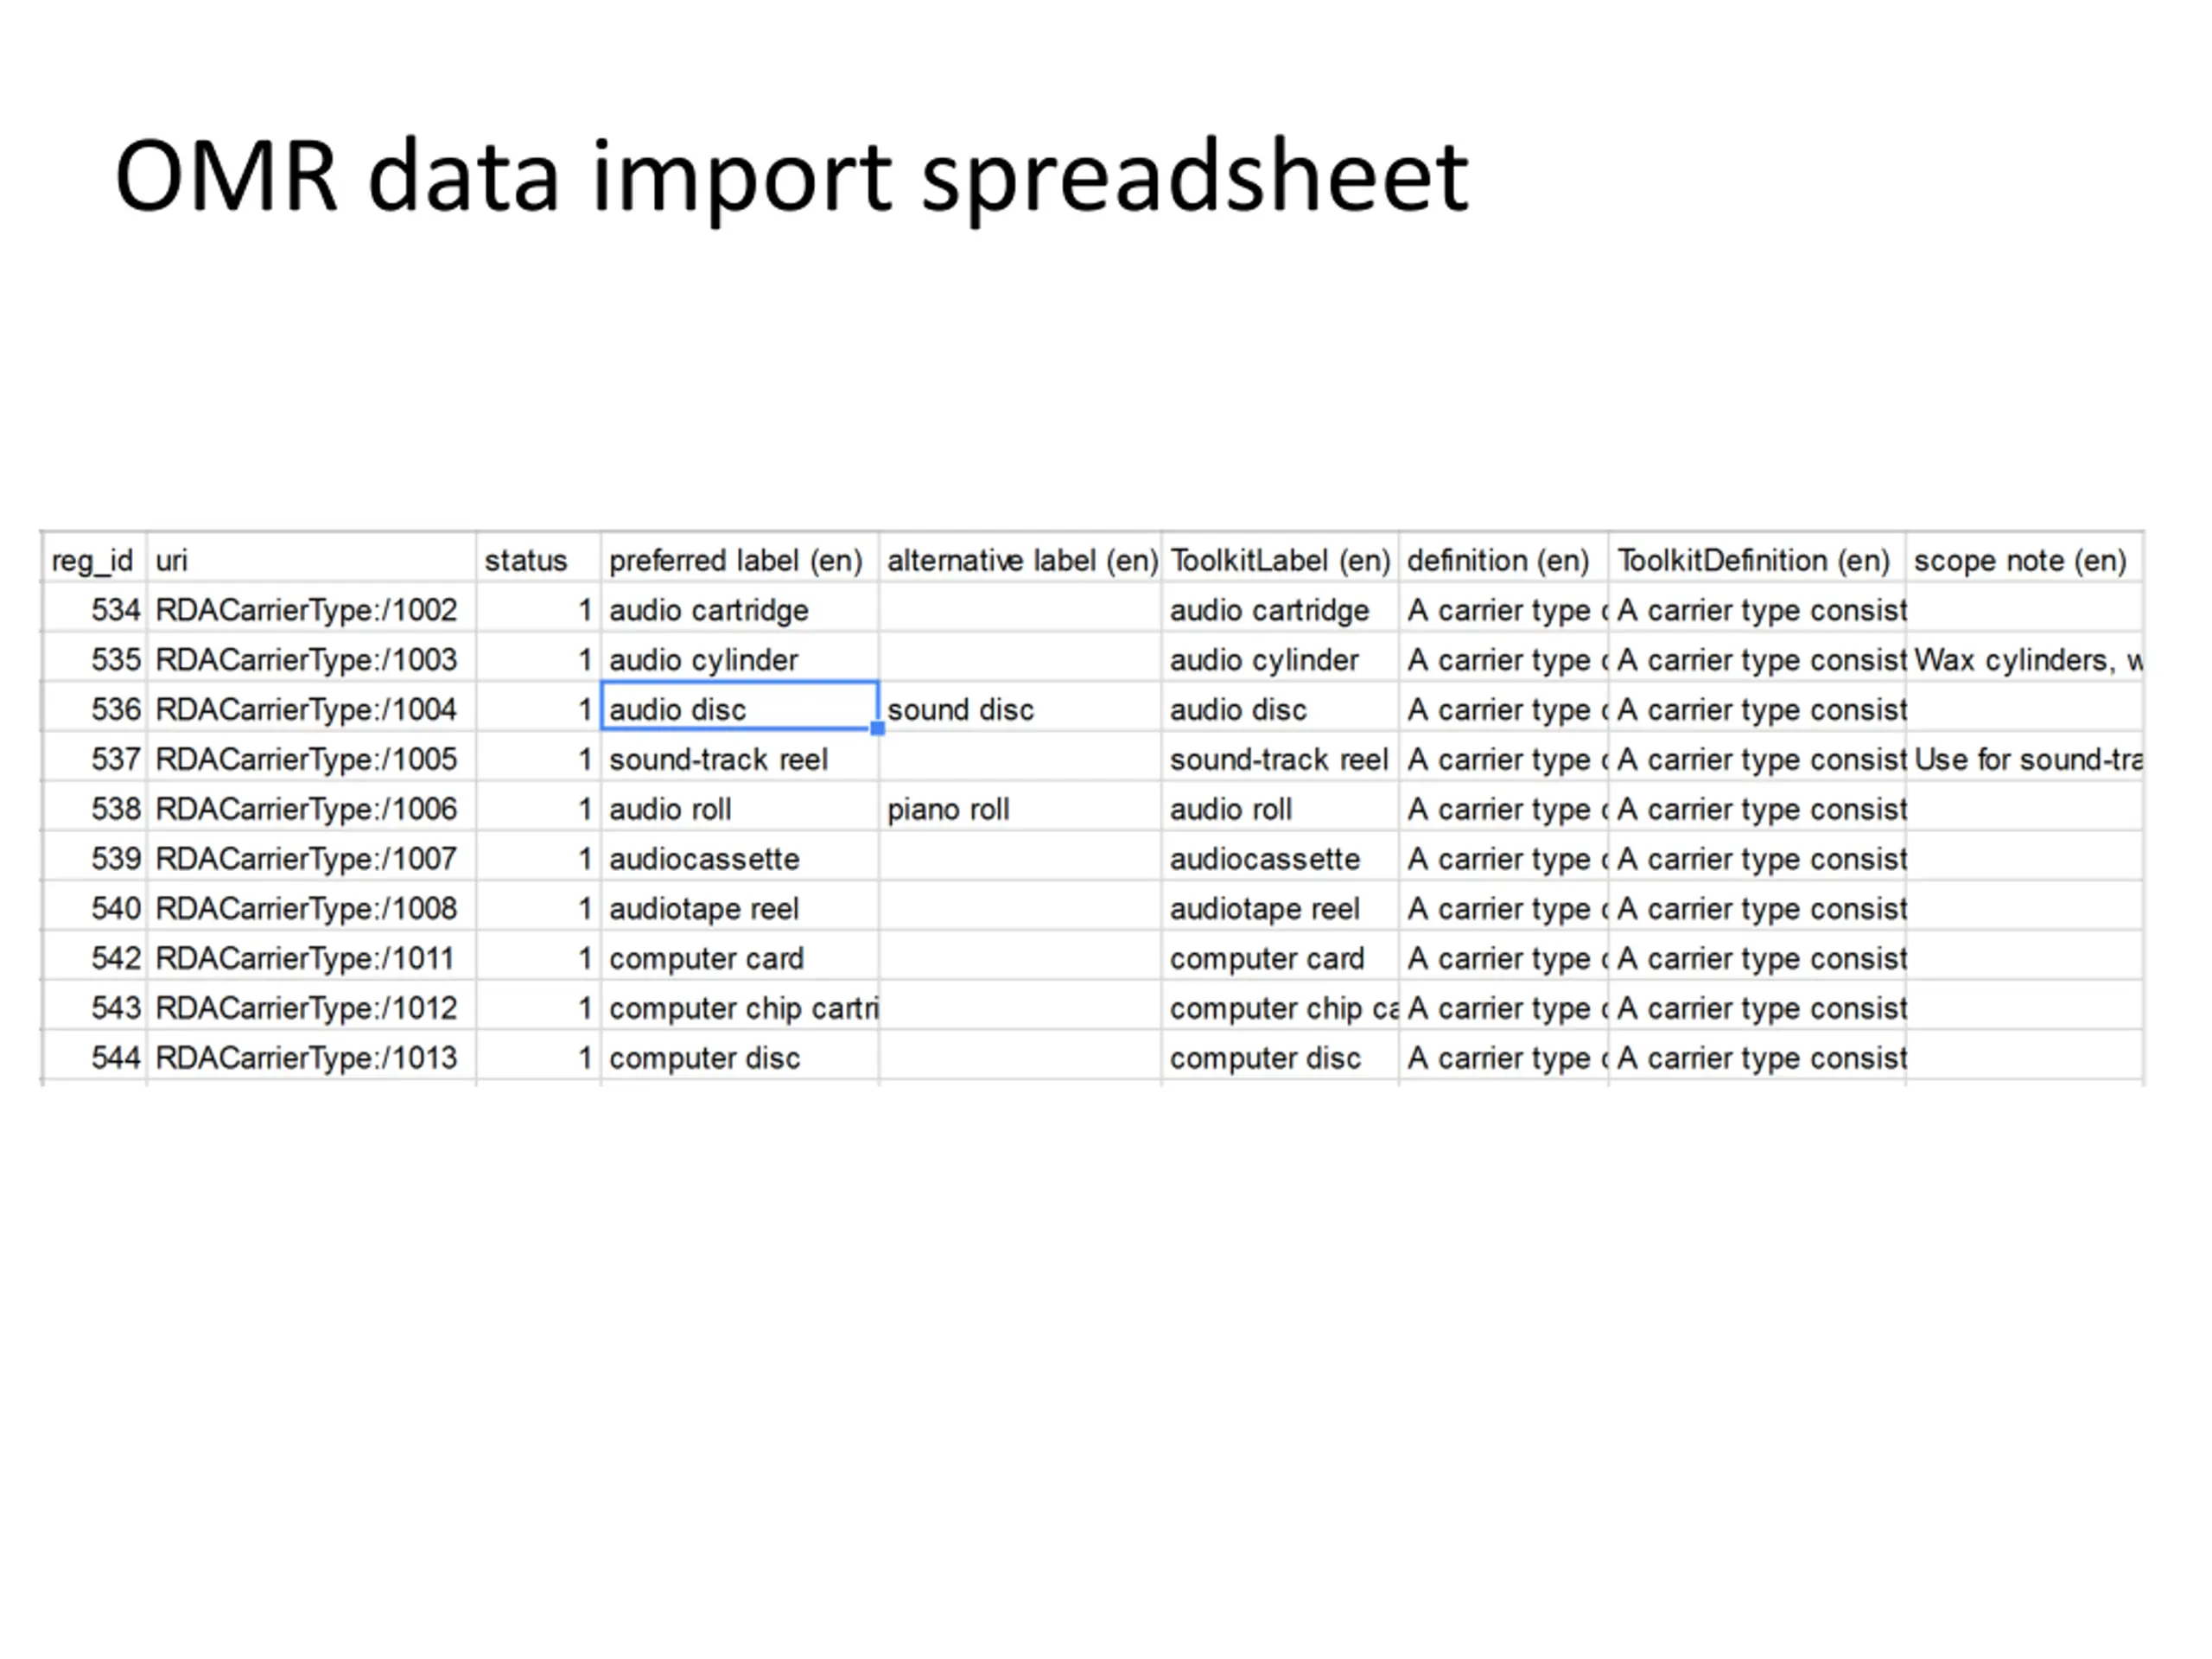2212x1659 pixels.
Task: Select the selected 'audio disc' preferred label cell
Action: [739, 708]
